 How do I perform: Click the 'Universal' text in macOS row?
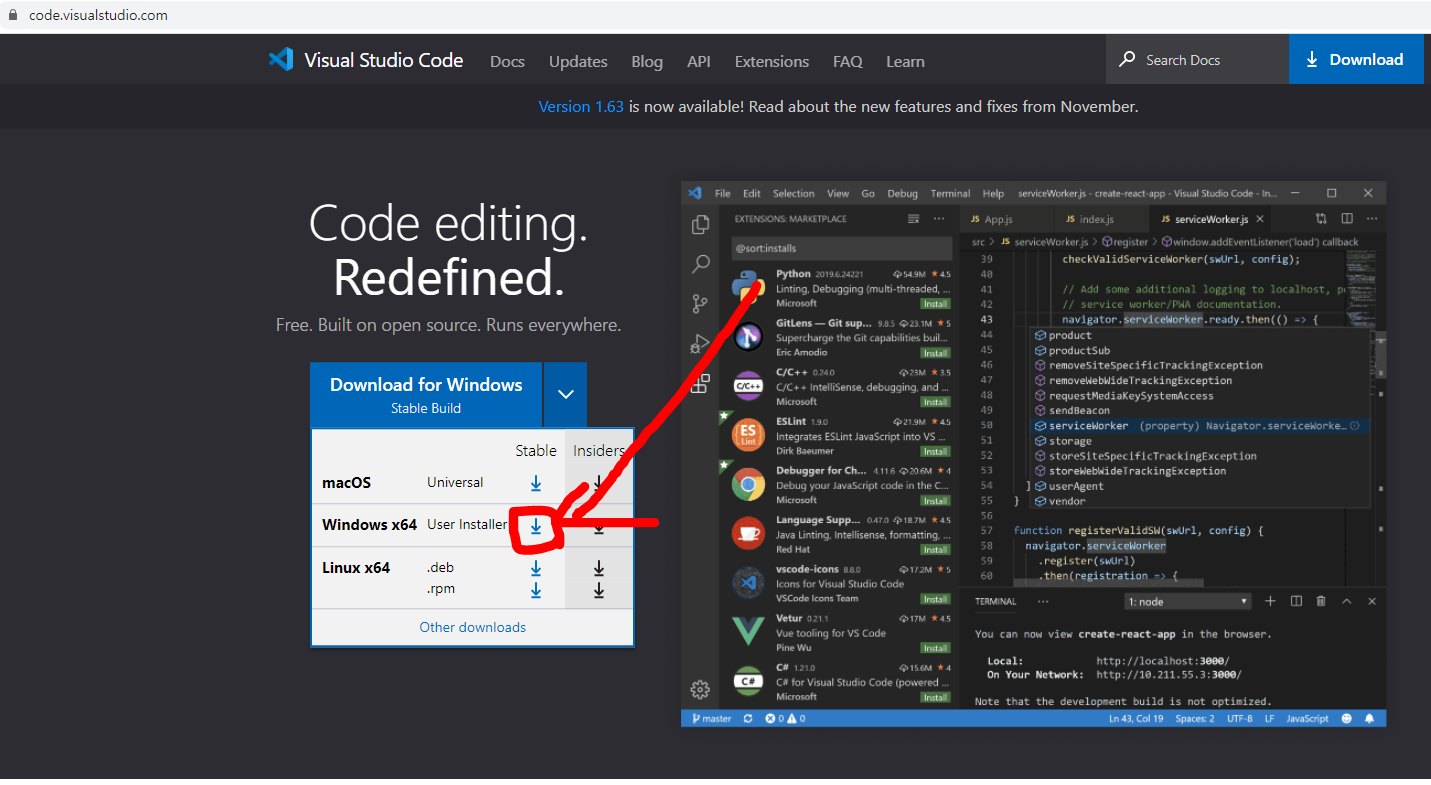[455, 482]
